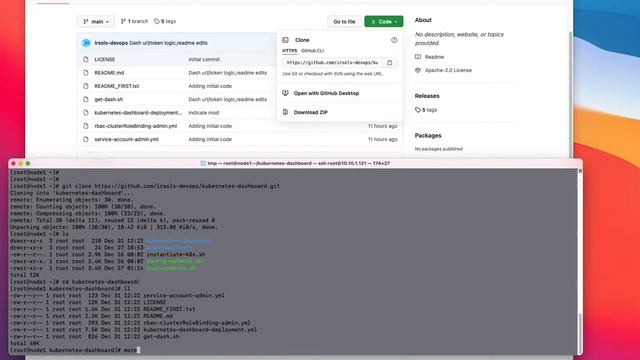This screenshot has width=640, height=360.
Task: Click the book icon beside Readme
Action: tap(418, 57)
